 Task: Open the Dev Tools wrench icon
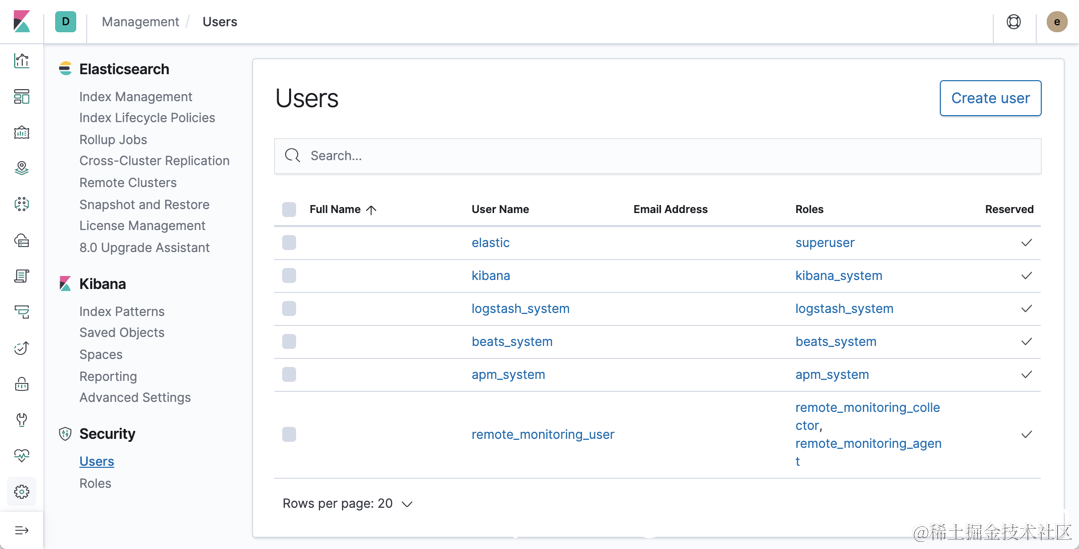click(22, 420)
